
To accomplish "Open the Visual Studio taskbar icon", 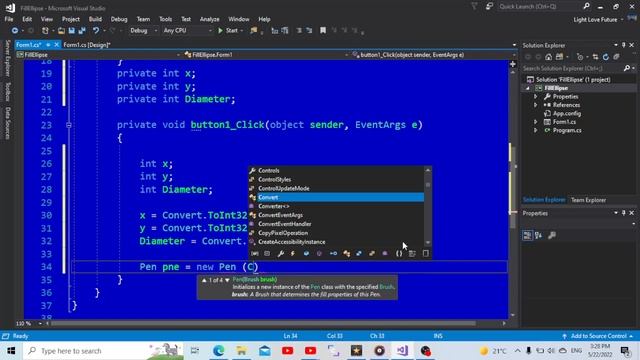I will 402,351.
